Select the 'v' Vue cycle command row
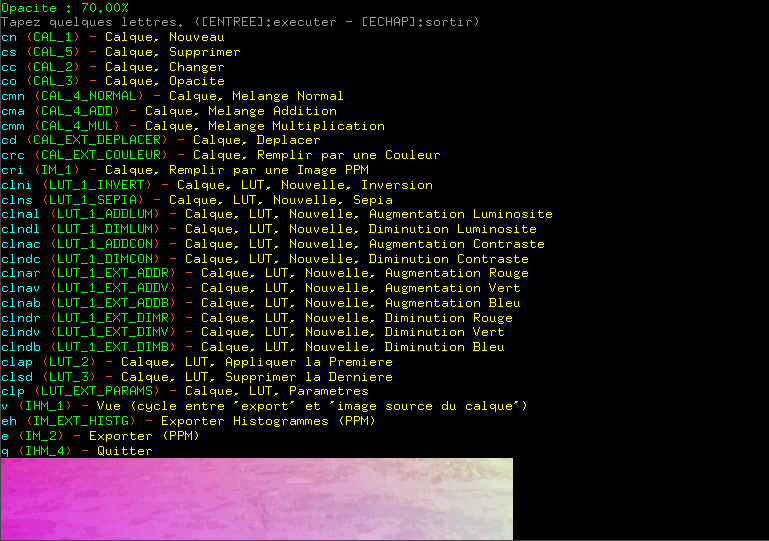 [264, 406]
